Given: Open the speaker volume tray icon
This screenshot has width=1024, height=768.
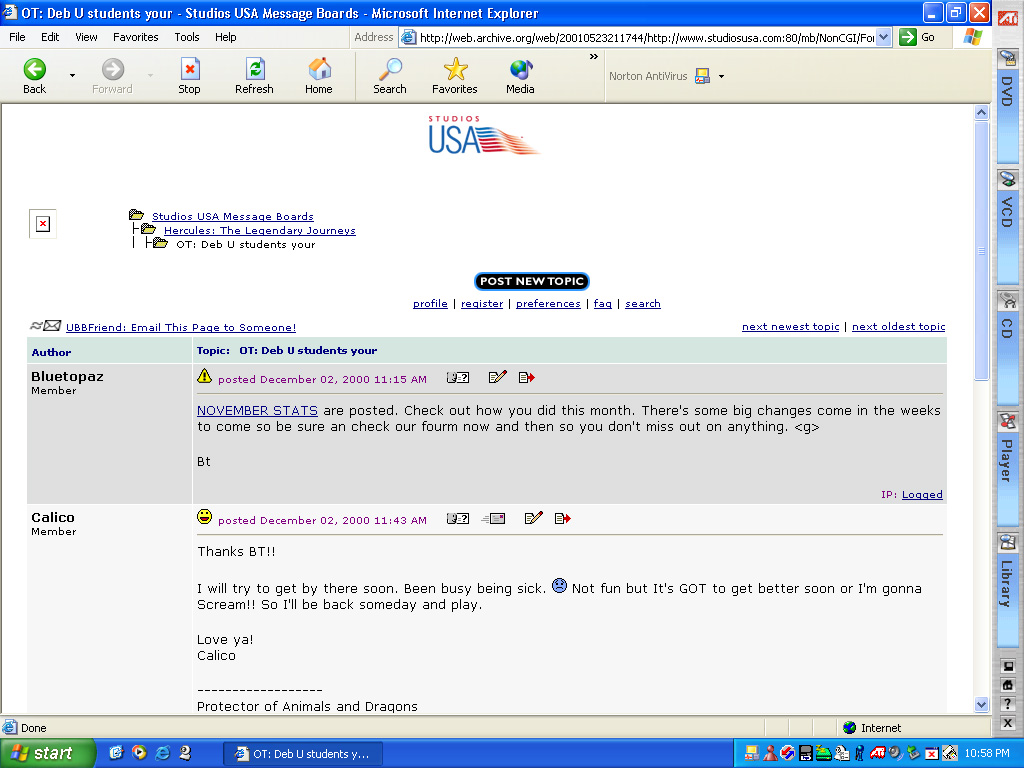Looking at the screenshot, I should 894,753.
